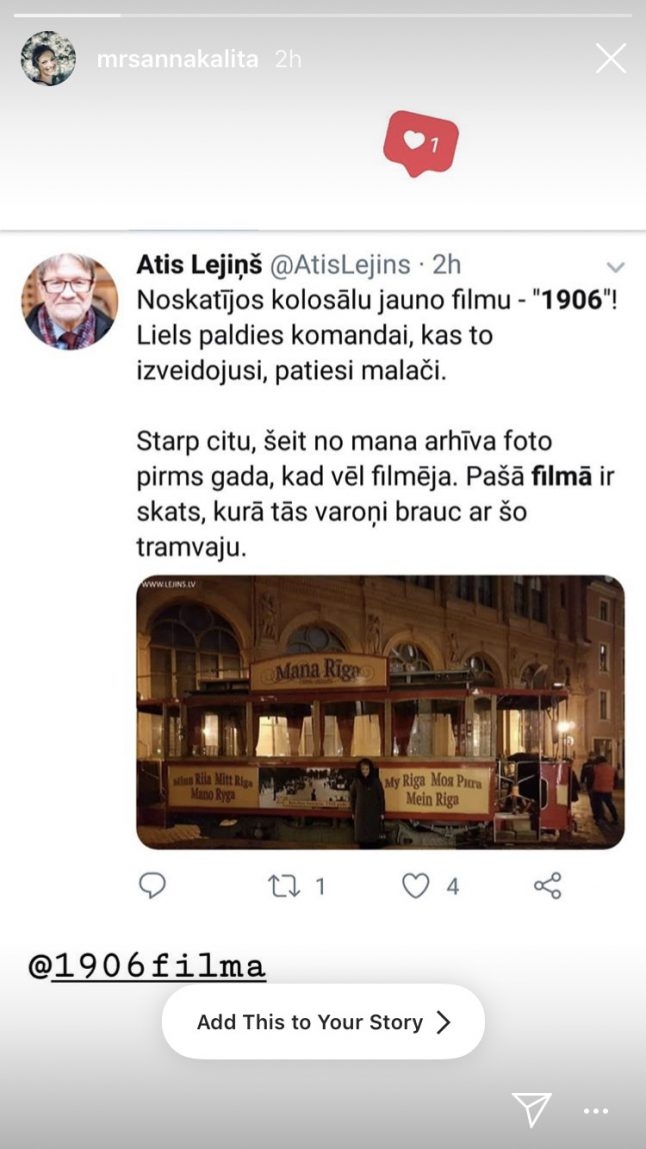Image resolution: width=646 pixels, height=1149 pixels.
Task: Open mrsannakalita profile picture
Action: point(48,59)
